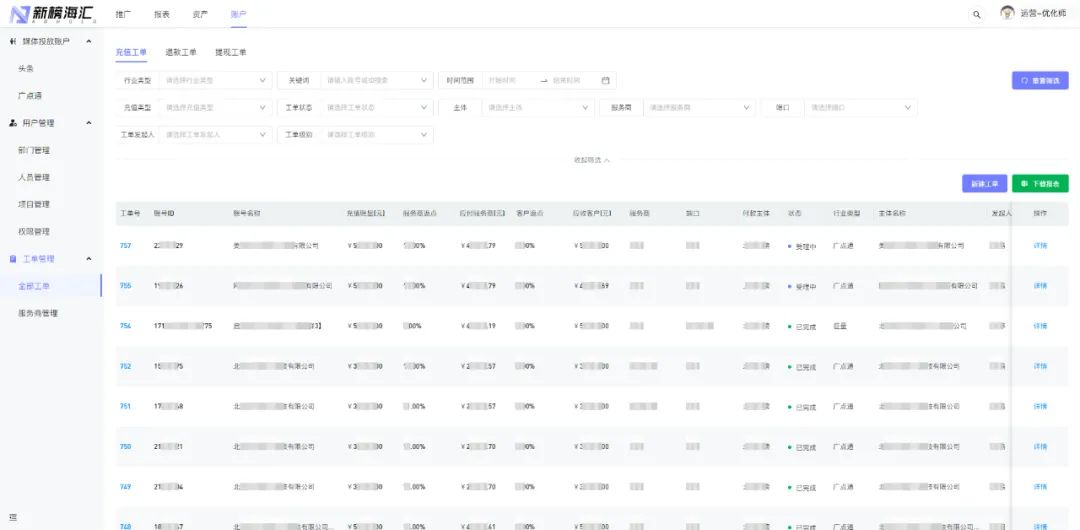Open the 账户 top menu
Viewport: 1080px width, 530px height.
click(238, 14)
